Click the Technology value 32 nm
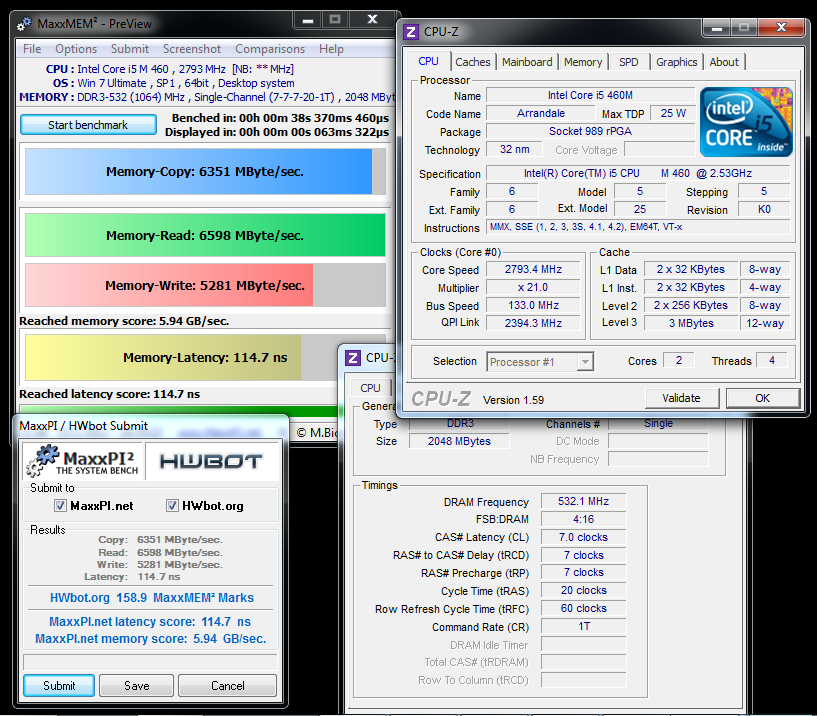Viewport: 817px width, 716px height. coord(514,149)
